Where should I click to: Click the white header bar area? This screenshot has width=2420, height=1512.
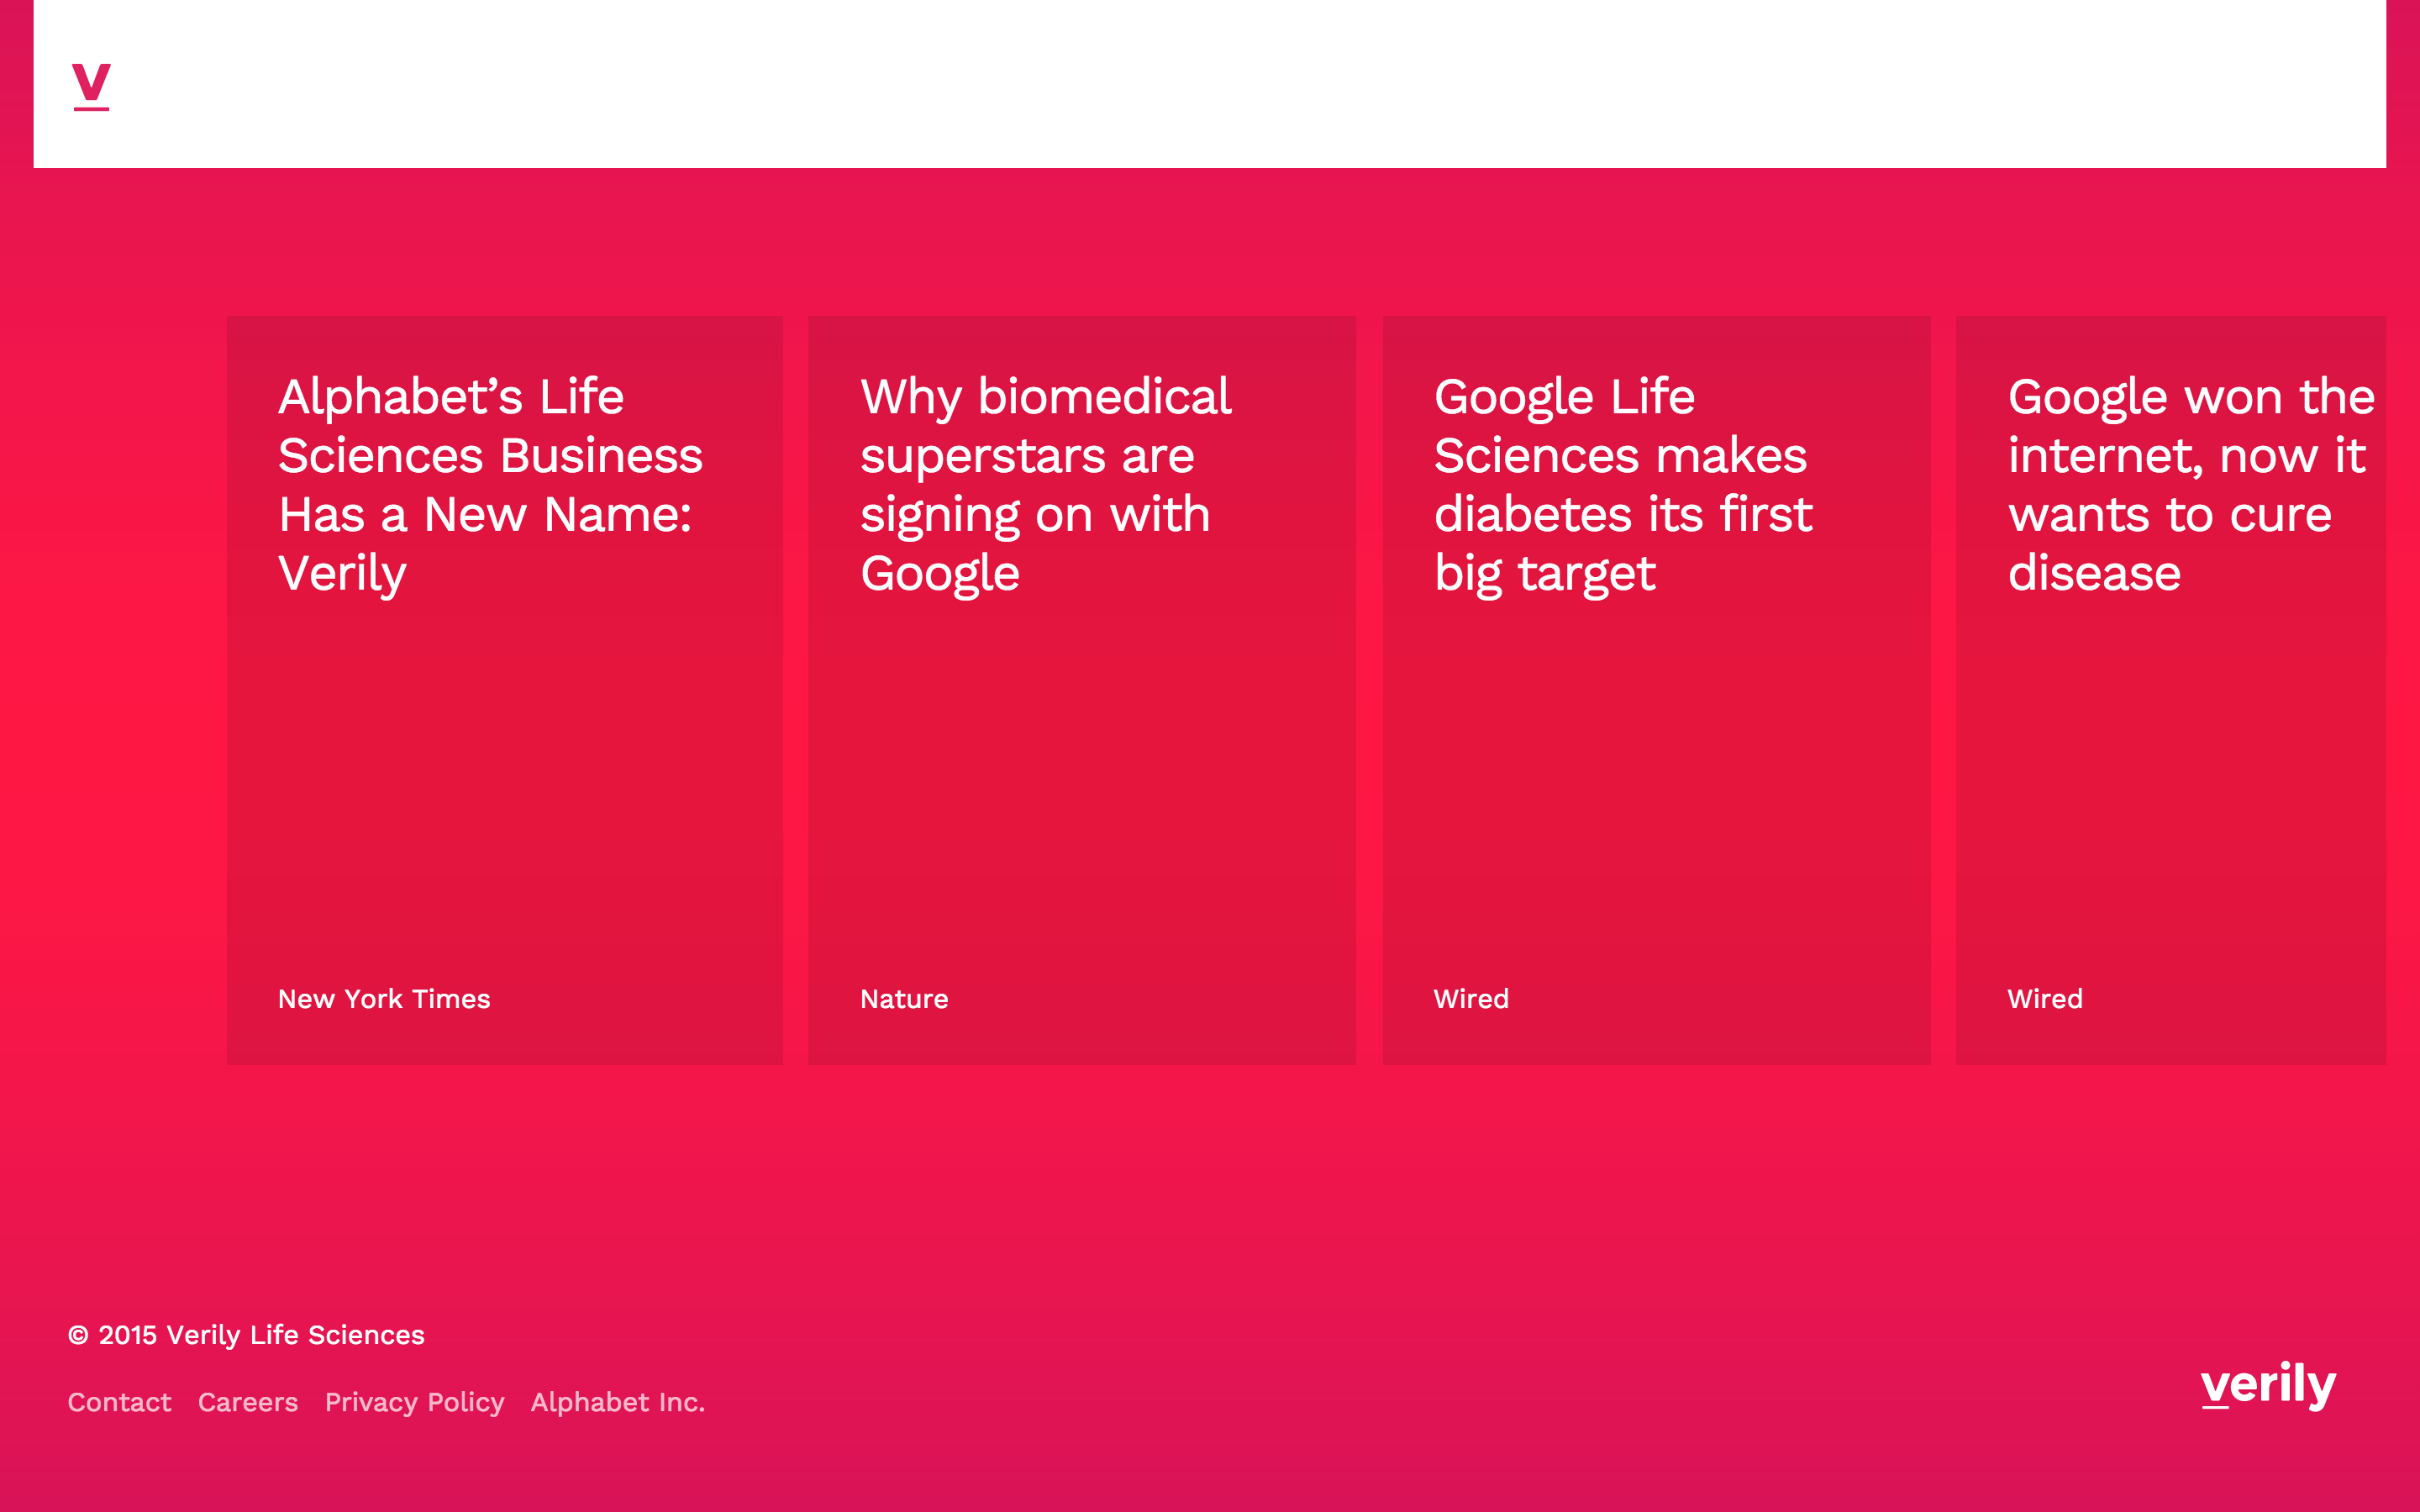click(x=1200, y=84)
